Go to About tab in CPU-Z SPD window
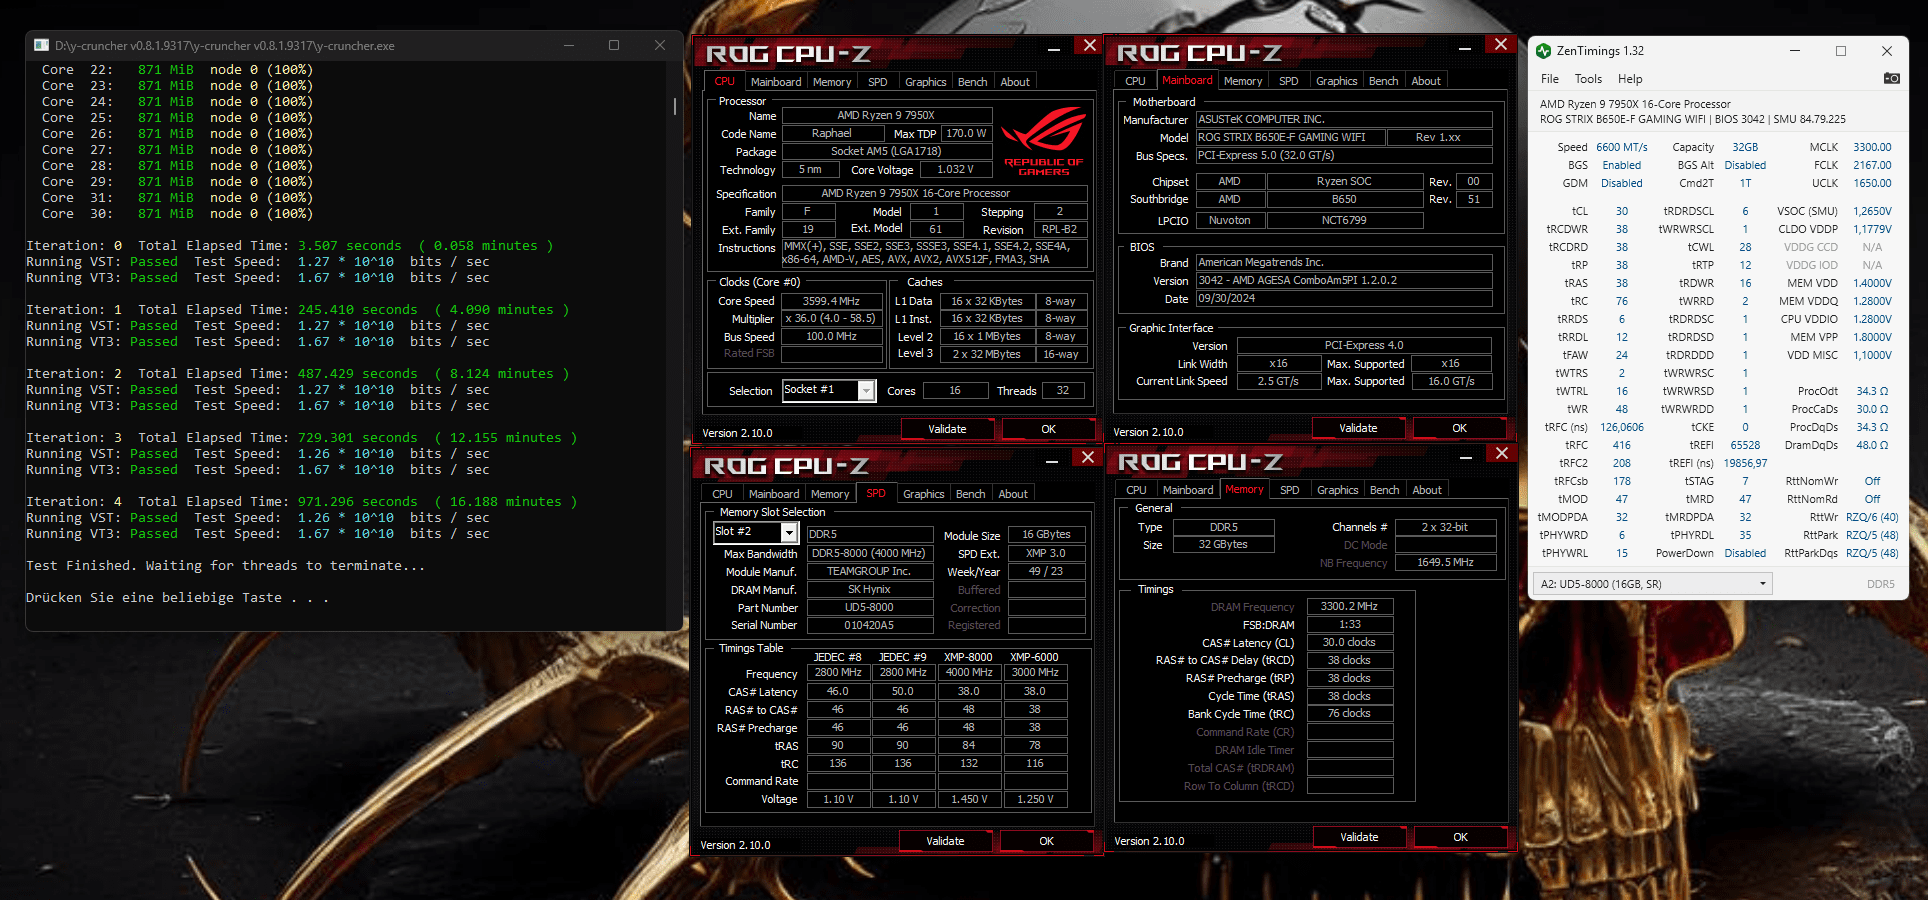 click(1013, 494)
